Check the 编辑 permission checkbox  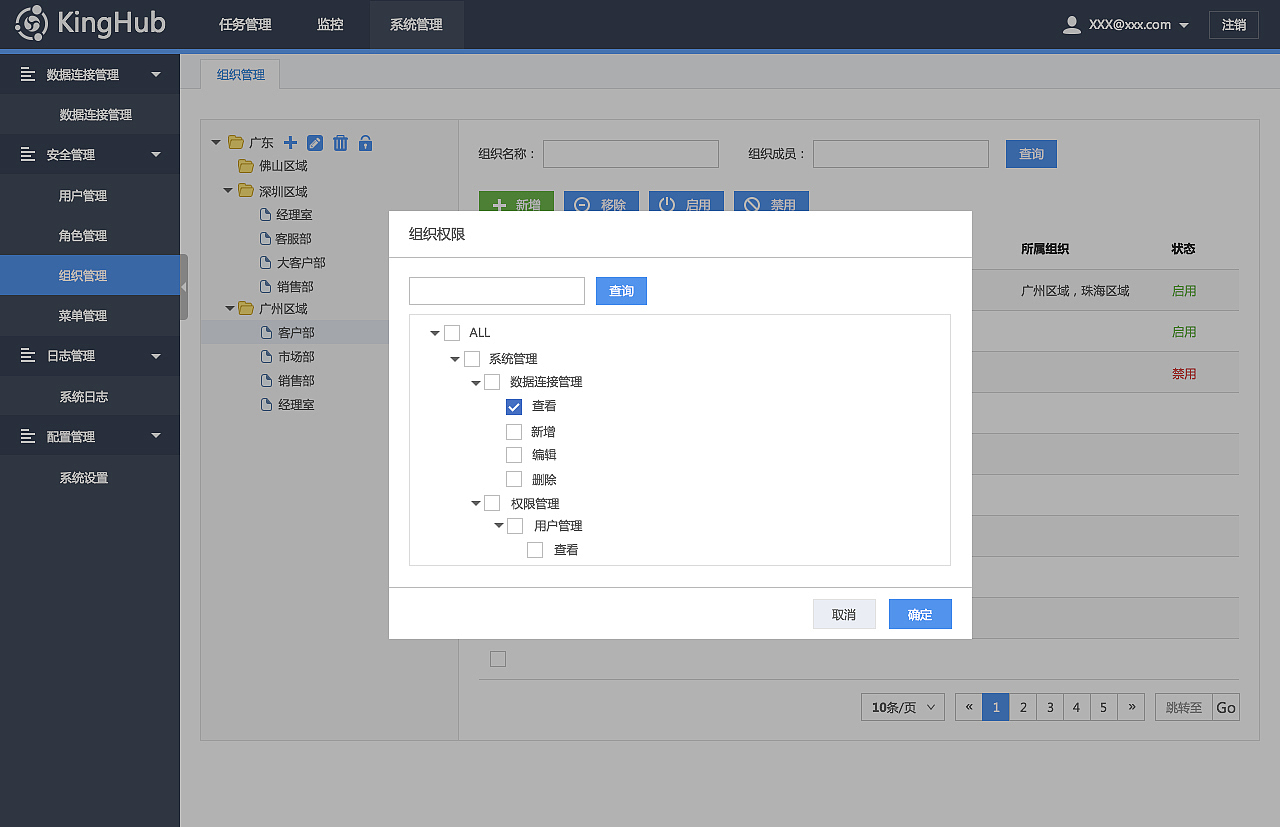click(514, 455)
